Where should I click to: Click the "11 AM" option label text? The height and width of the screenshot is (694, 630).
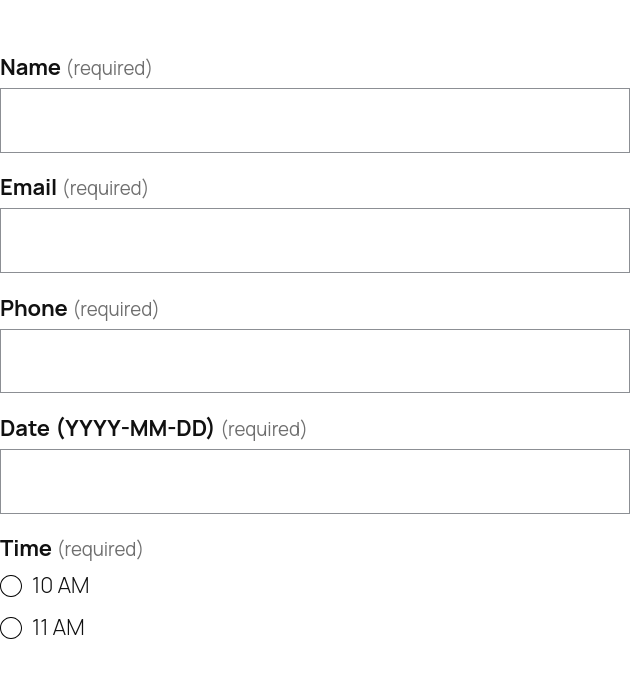click(x=58, y=628)
